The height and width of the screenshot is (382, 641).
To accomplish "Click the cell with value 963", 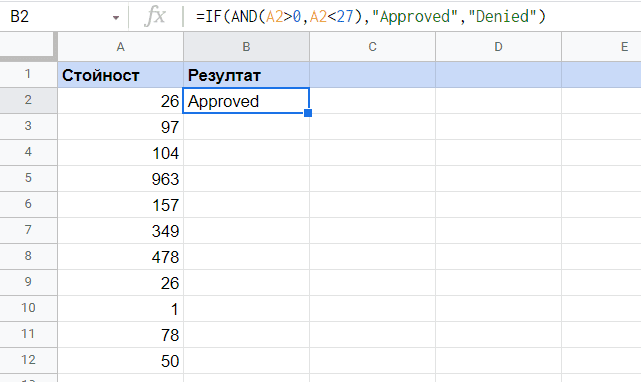I will [x=121, y=179].
